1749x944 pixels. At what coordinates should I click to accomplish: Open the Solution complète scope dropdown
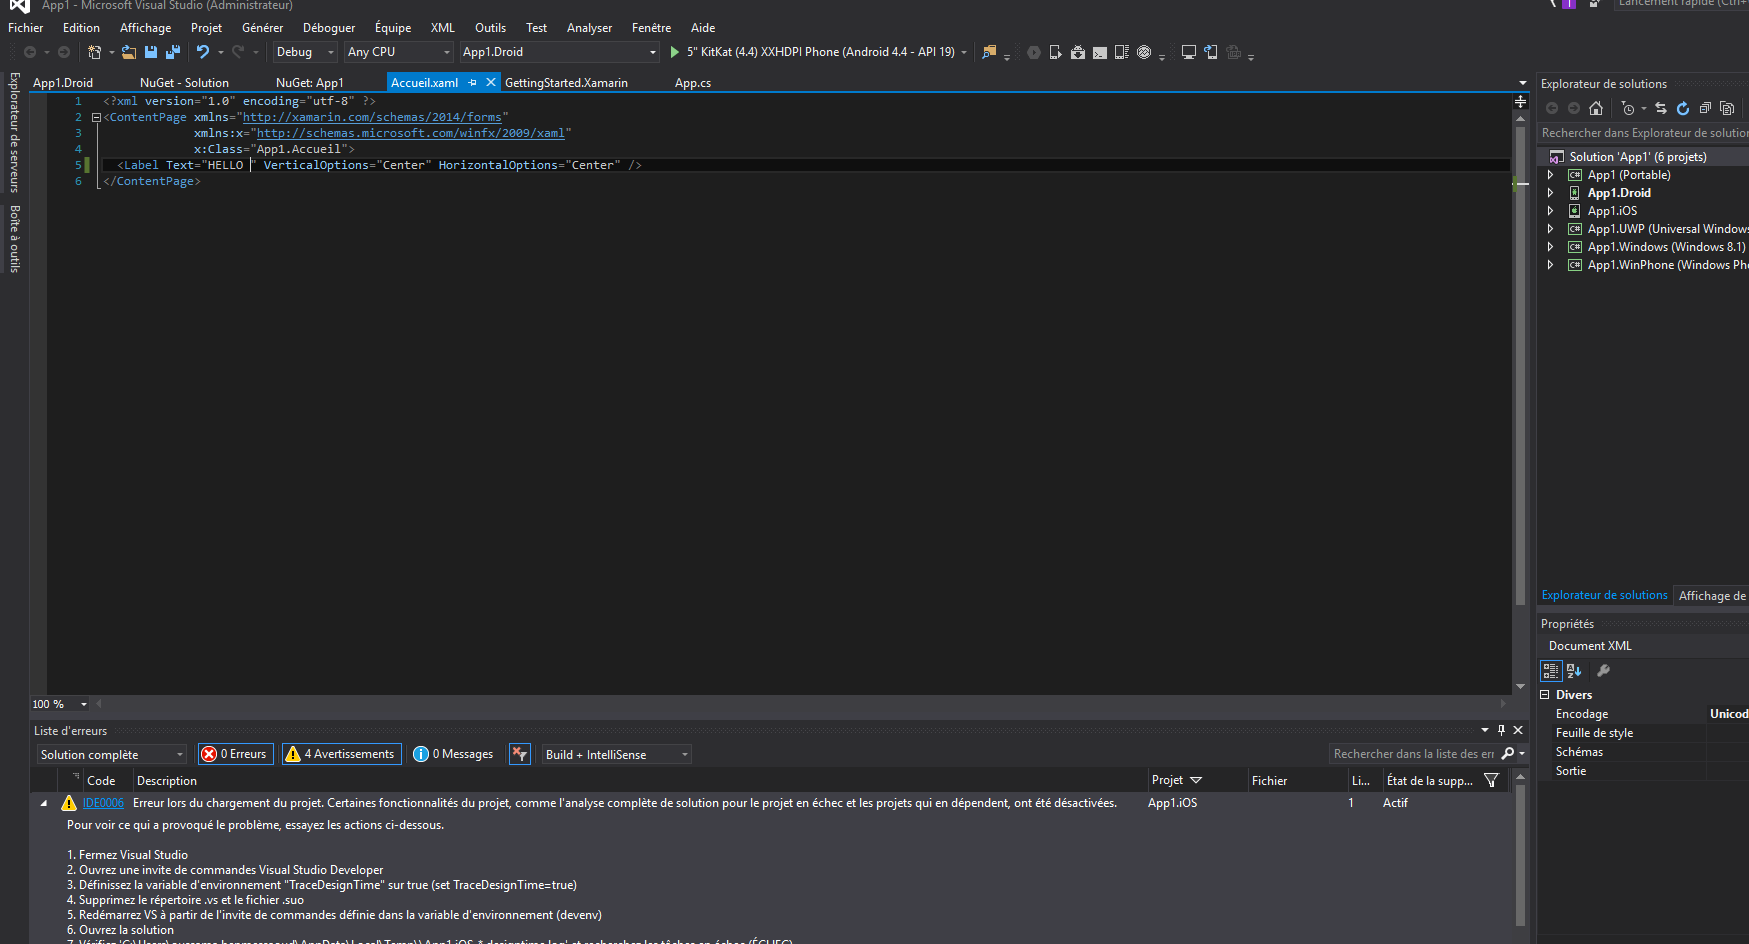click(113, 754)
